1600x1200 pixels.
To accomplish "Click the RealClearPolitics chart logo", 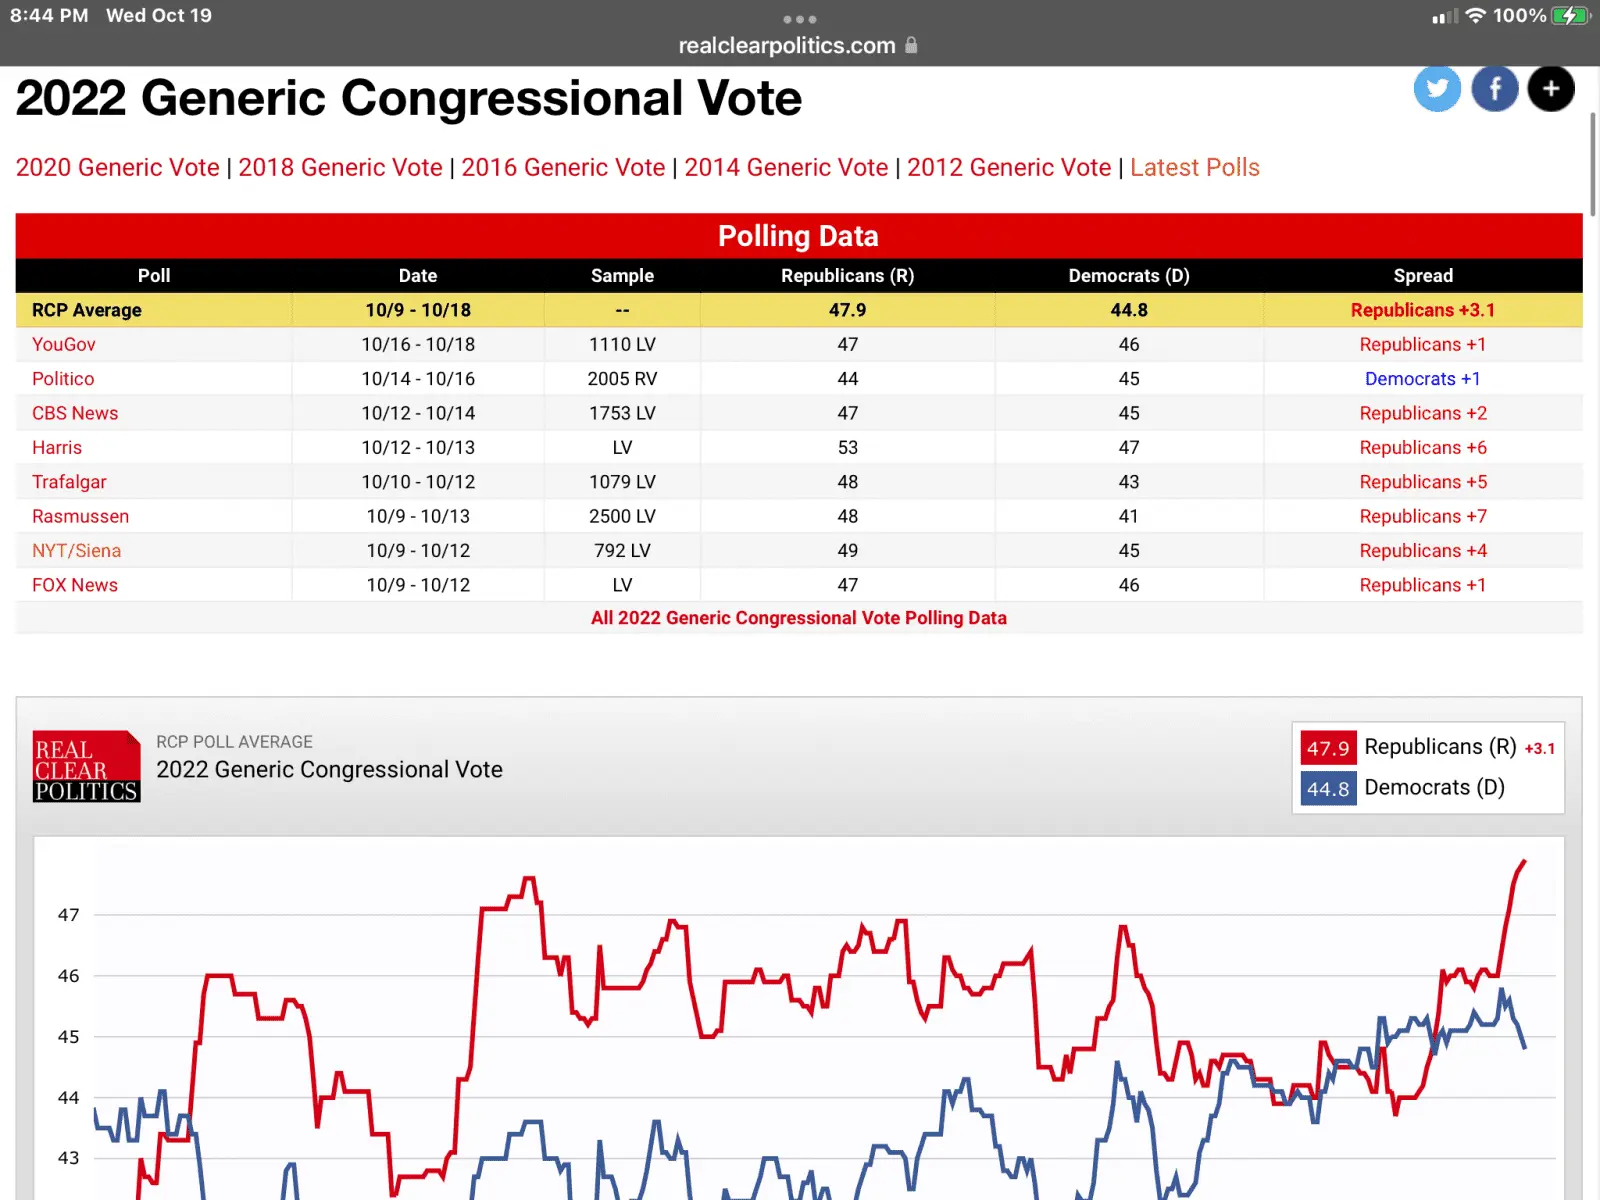I will click(87, 767).
